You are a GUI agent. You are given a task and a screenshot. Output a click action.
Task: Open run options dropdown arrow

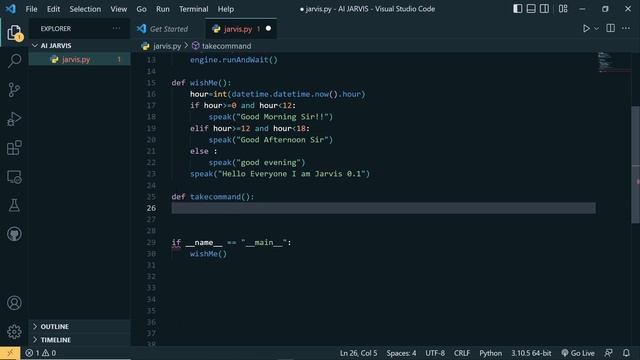pyautogui.click(x=596, y=29)
